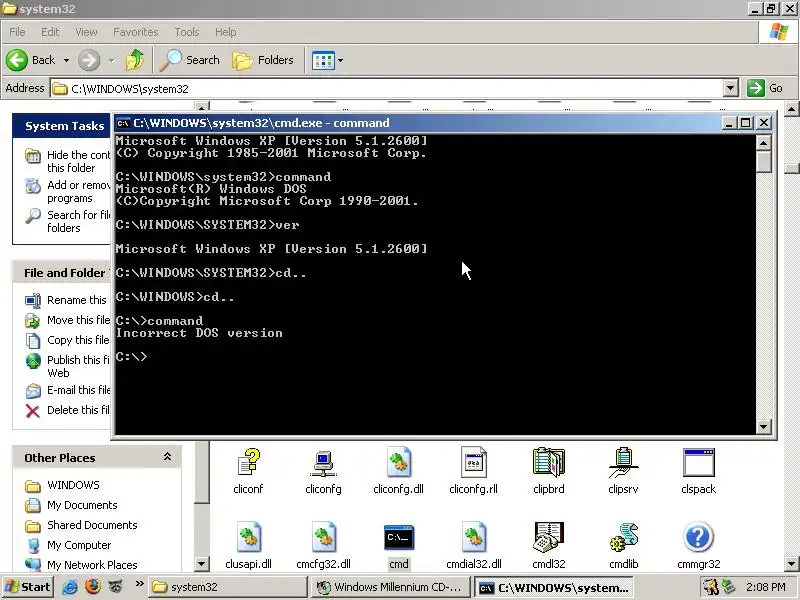Screen dimensions: 800x600
Task: Click the address bar path field
Action: [x=387, y=88]
